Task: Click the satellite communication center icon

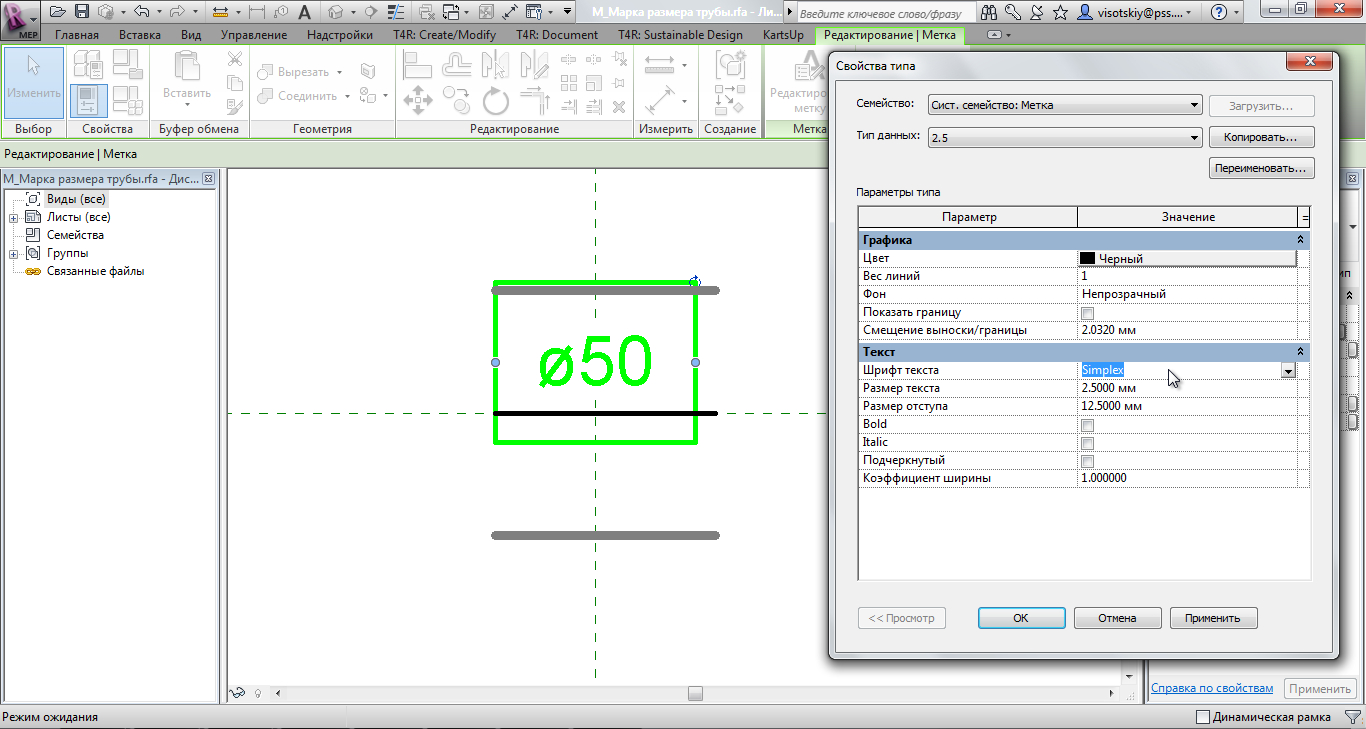Action: click(x=1036, y=12)
